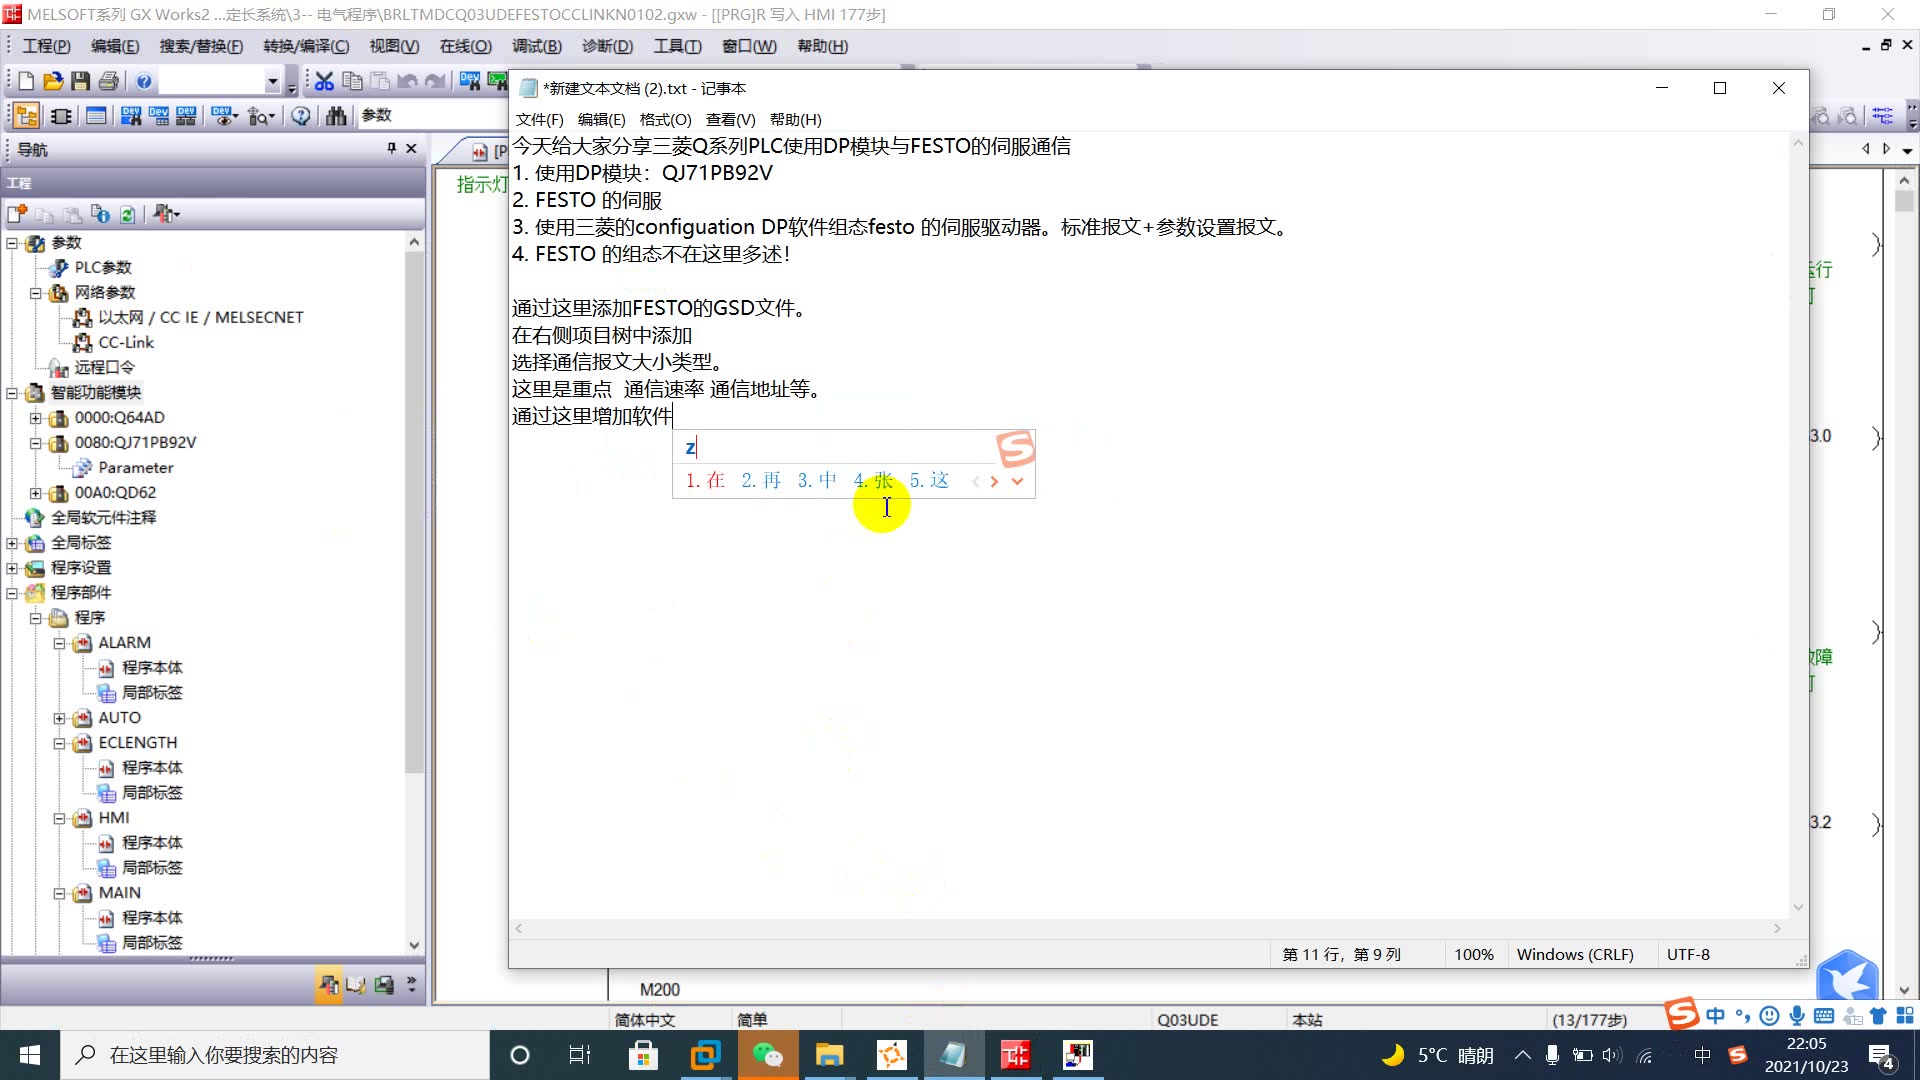
Task: Toggle auto-hide pin on the 导航 panel
Action: pyautogui.click(x=391, y=148)
